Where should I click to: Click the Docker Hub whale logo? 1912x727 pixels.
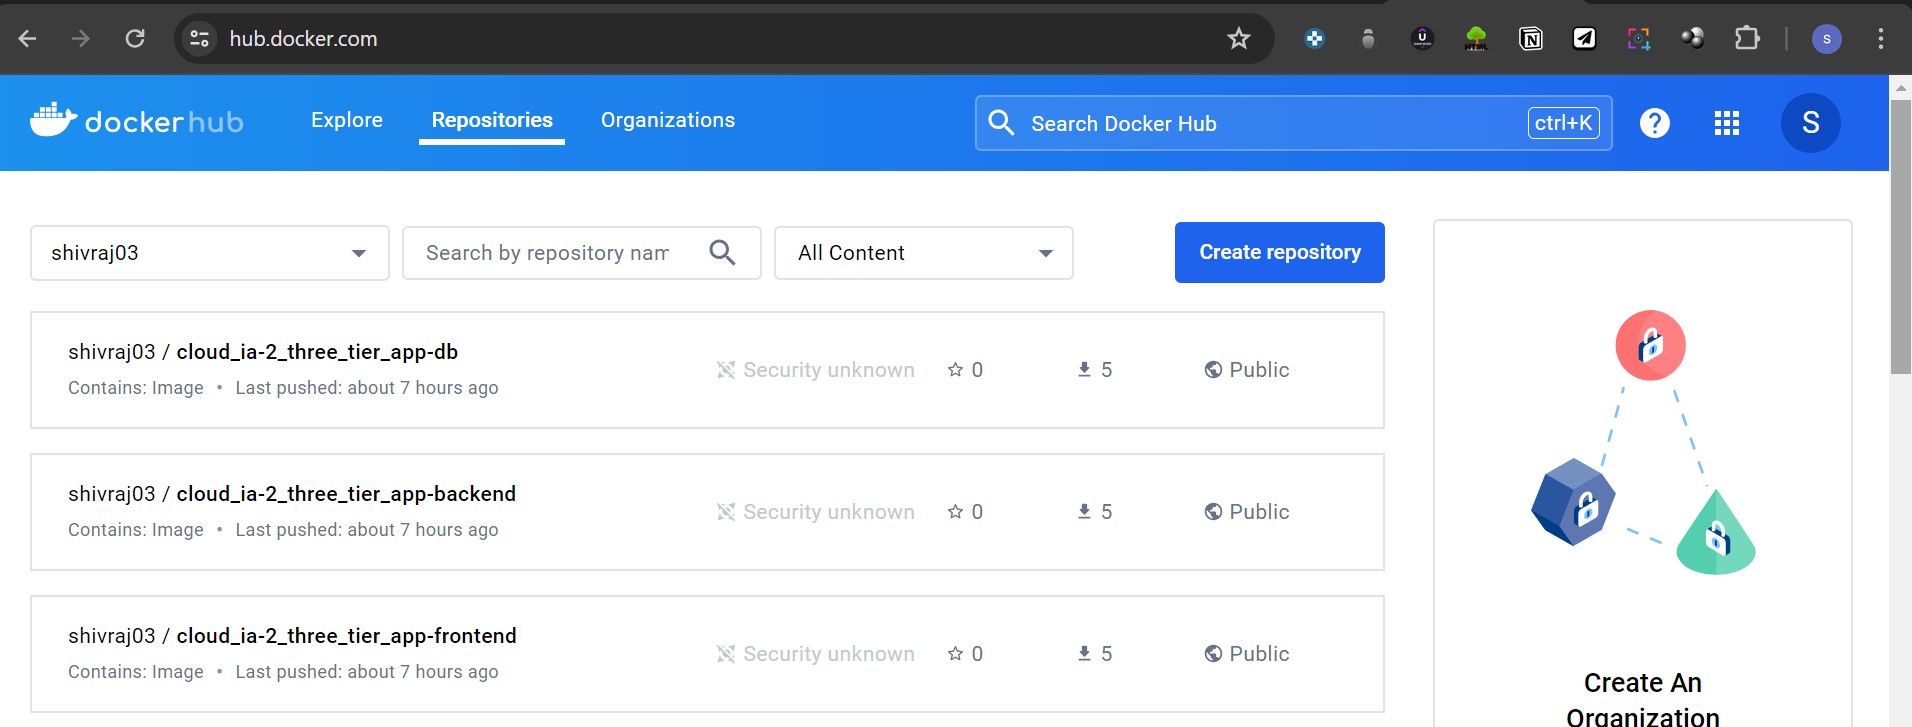click(x=137, y=121)
